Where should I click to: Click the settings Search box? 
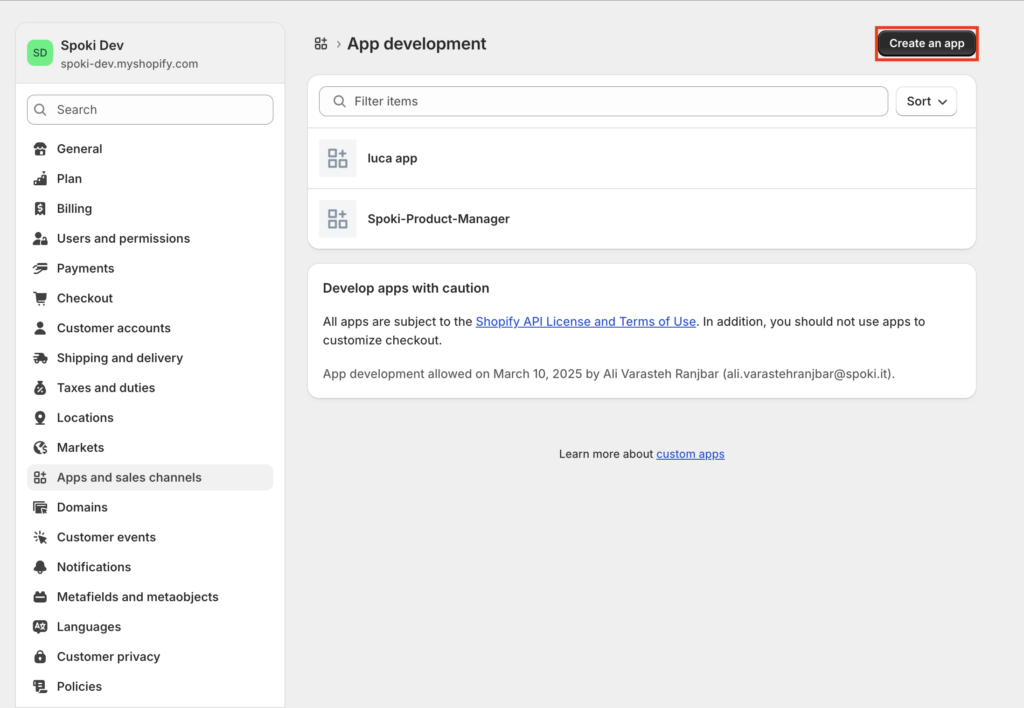[150, 110]
